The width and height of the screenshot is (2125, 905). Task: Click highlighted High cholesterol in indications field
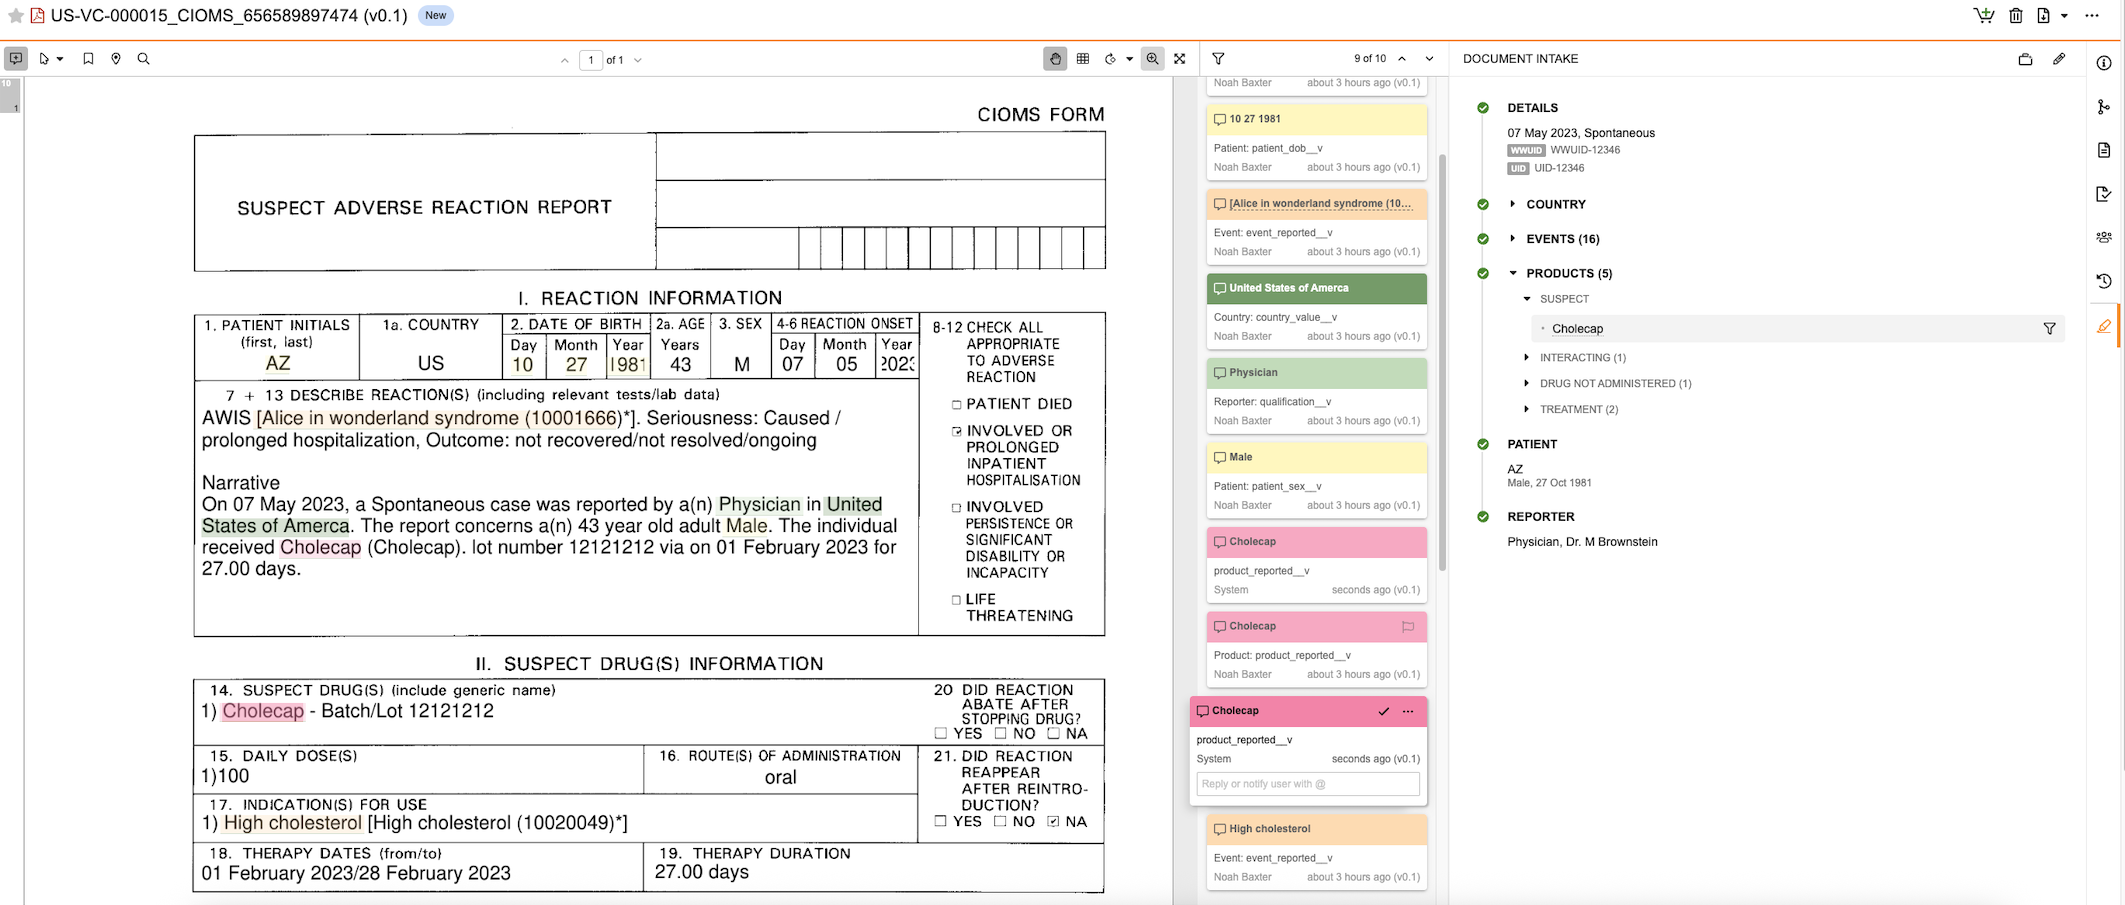coord(292,823)
